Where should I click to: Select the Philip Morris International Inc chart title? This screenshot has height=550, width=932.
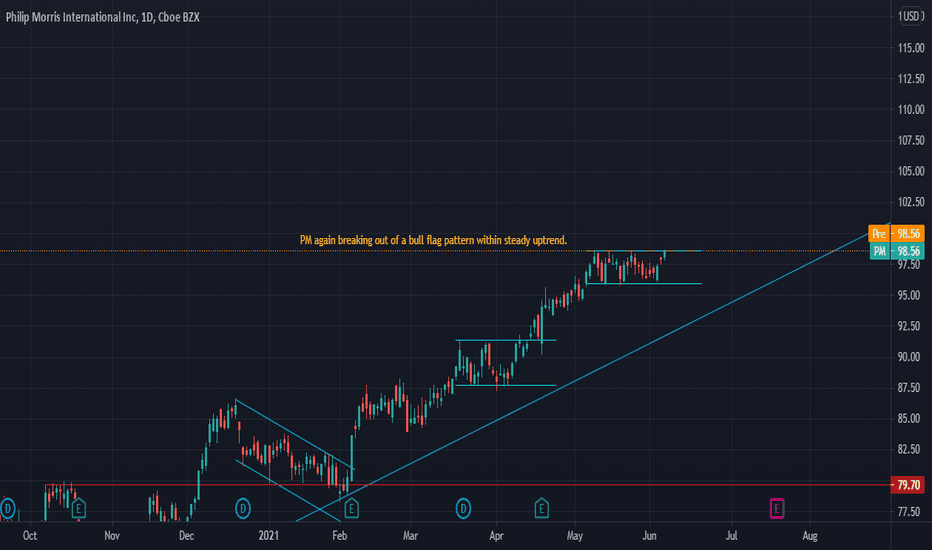[102, 17]
